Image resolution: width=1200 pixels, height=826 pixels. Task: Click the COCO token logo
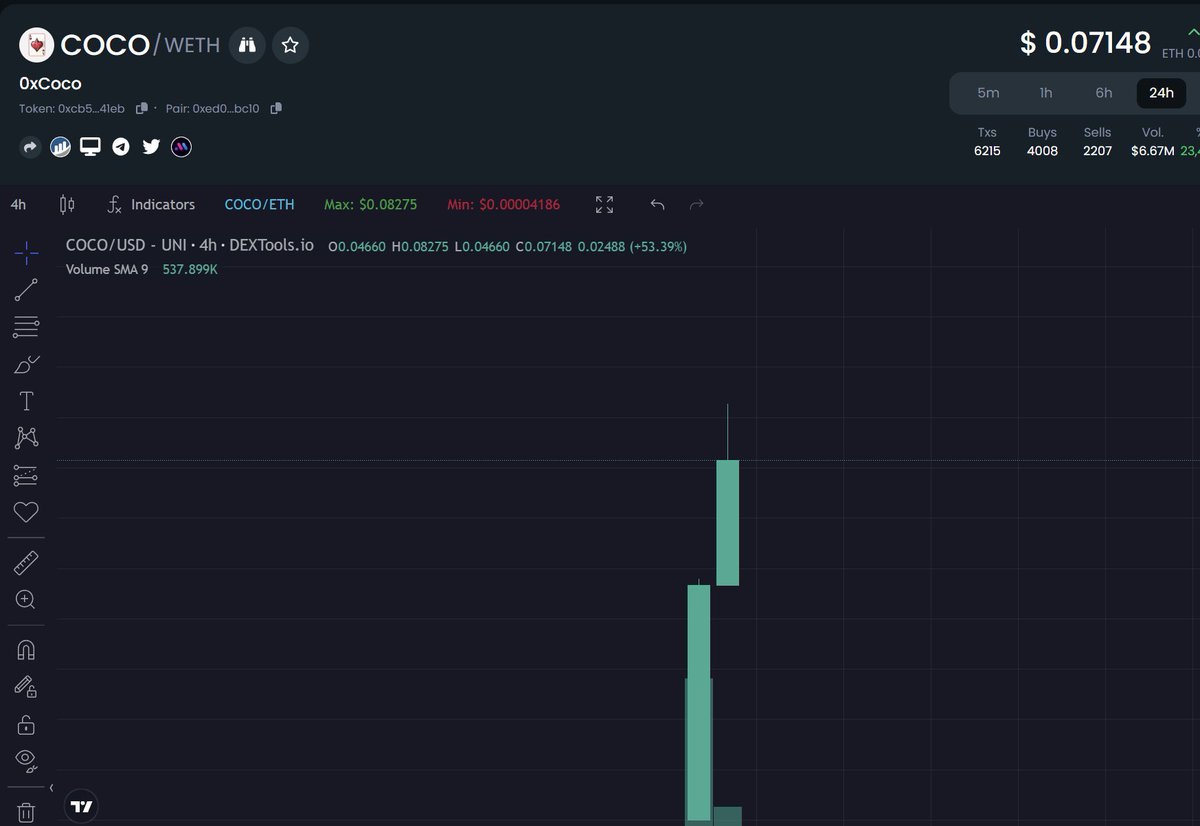[x=37, y=45]
